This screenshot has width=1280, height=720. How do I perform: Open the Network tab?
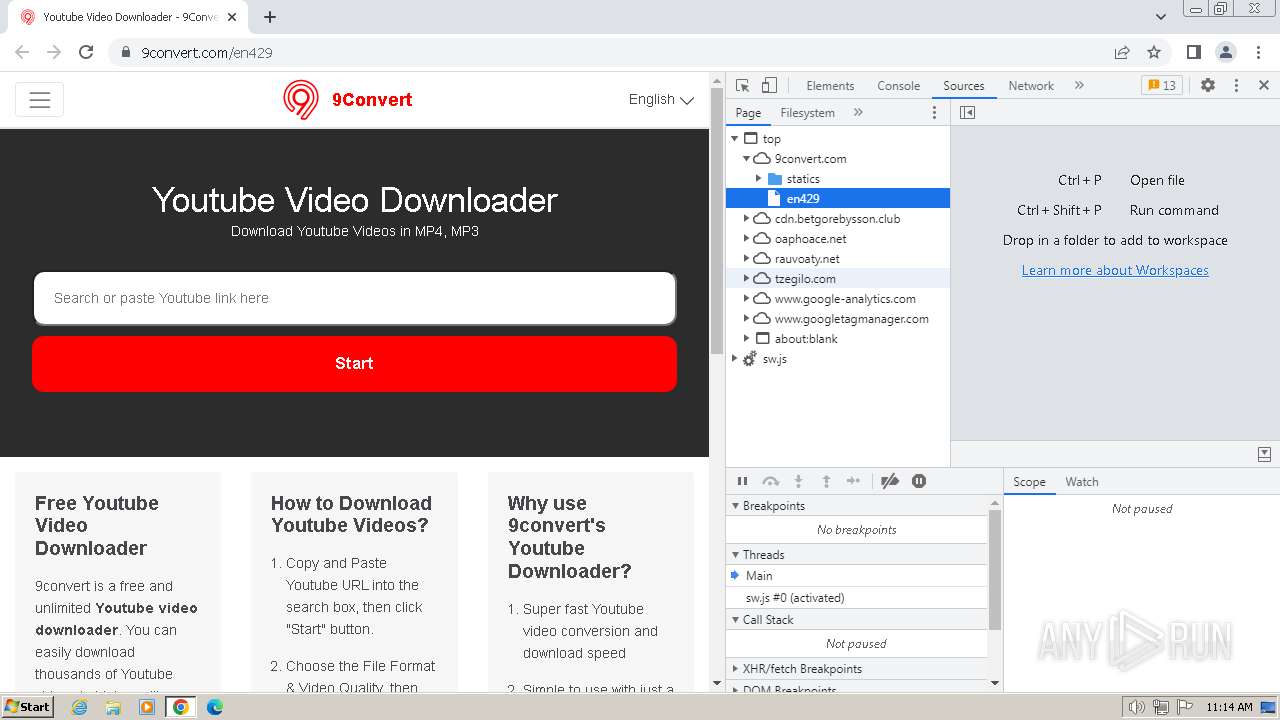[x=1031, y=86]
